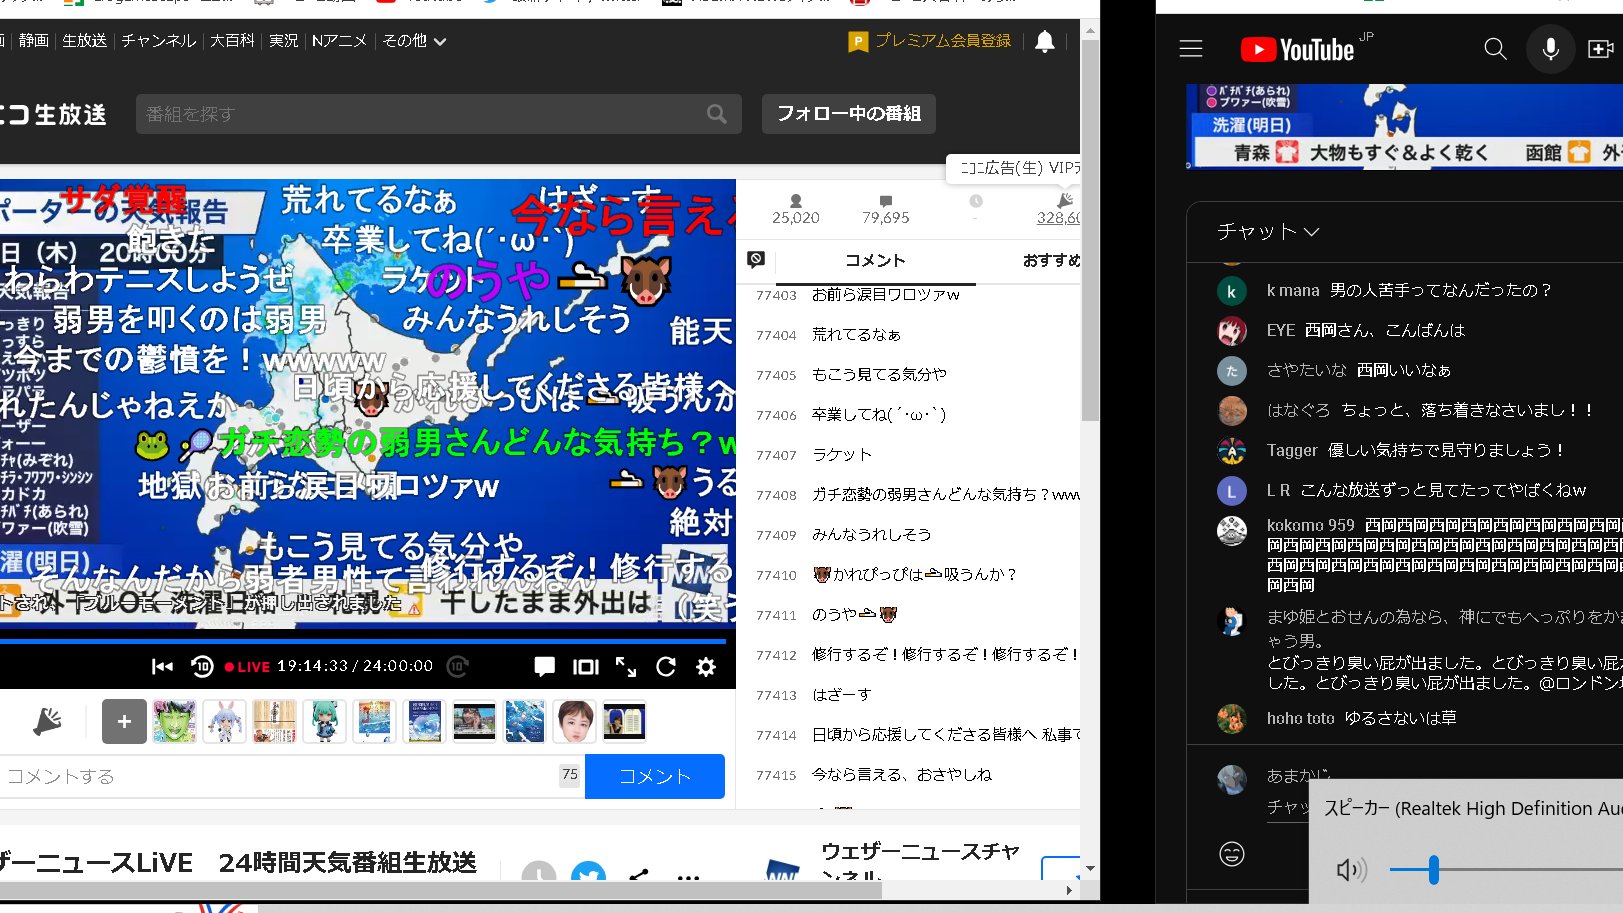Open k mana chat avatar
This screenshot has width=1623, height=913.
pos(1231,291)
